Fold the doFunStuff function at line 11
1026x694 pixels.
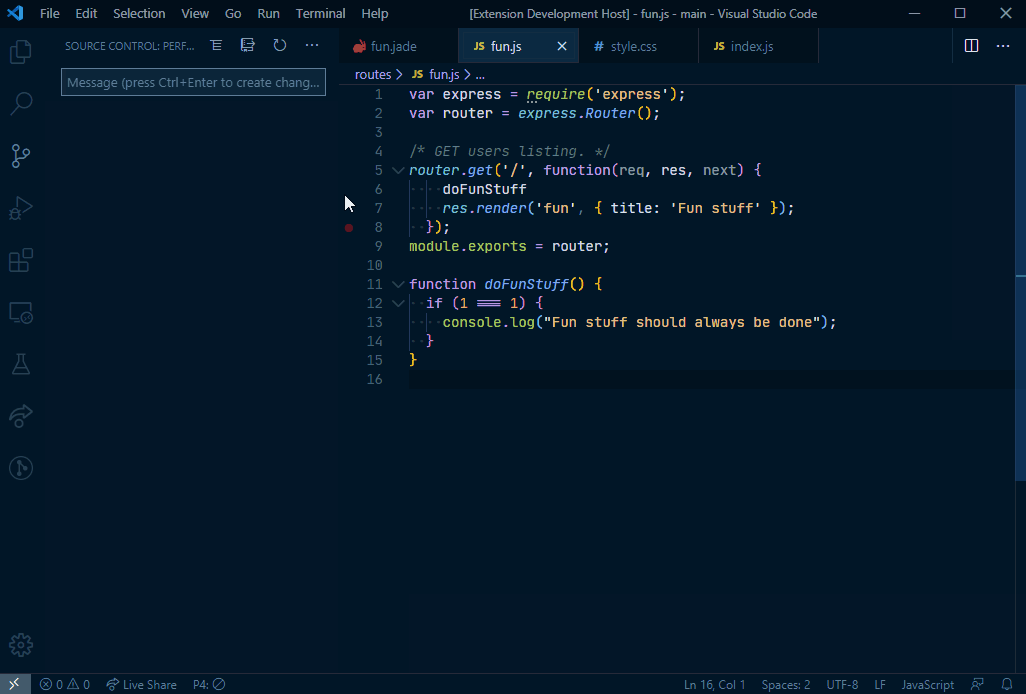click(x=397, y=284)
